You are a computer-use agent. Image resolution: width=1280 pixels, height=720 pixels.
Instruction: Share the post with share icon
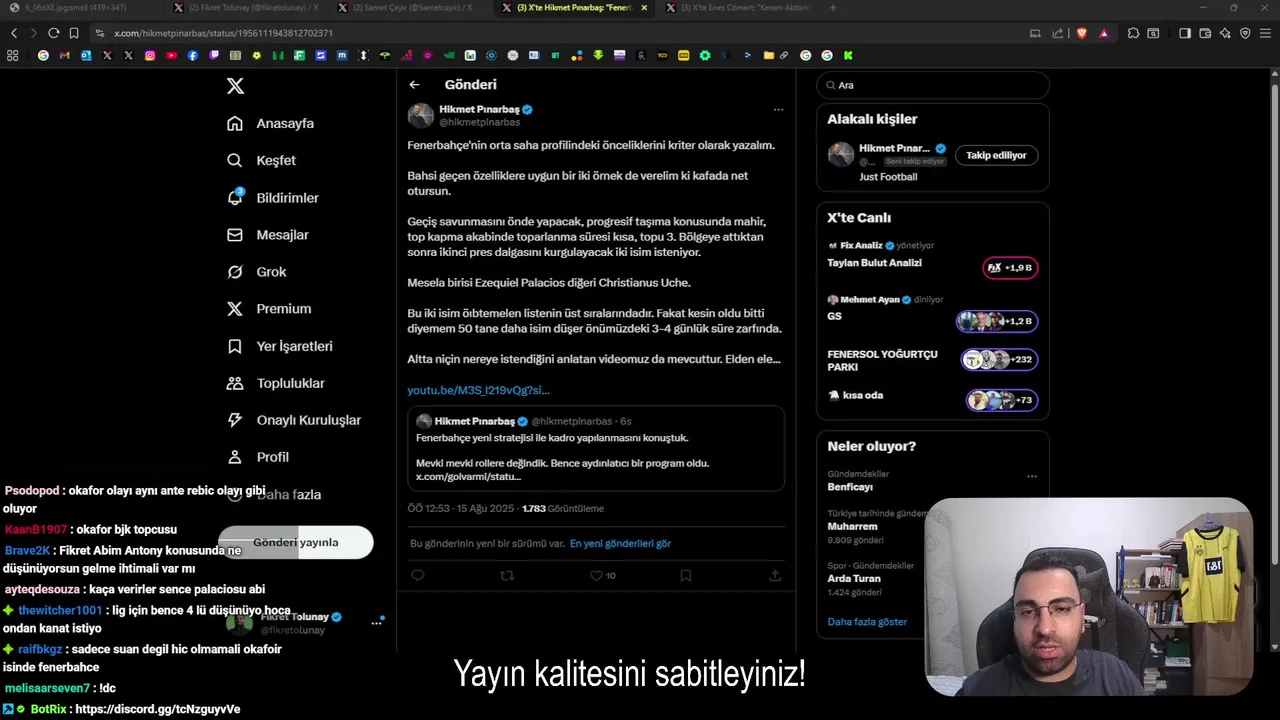(x=775, y=575)
